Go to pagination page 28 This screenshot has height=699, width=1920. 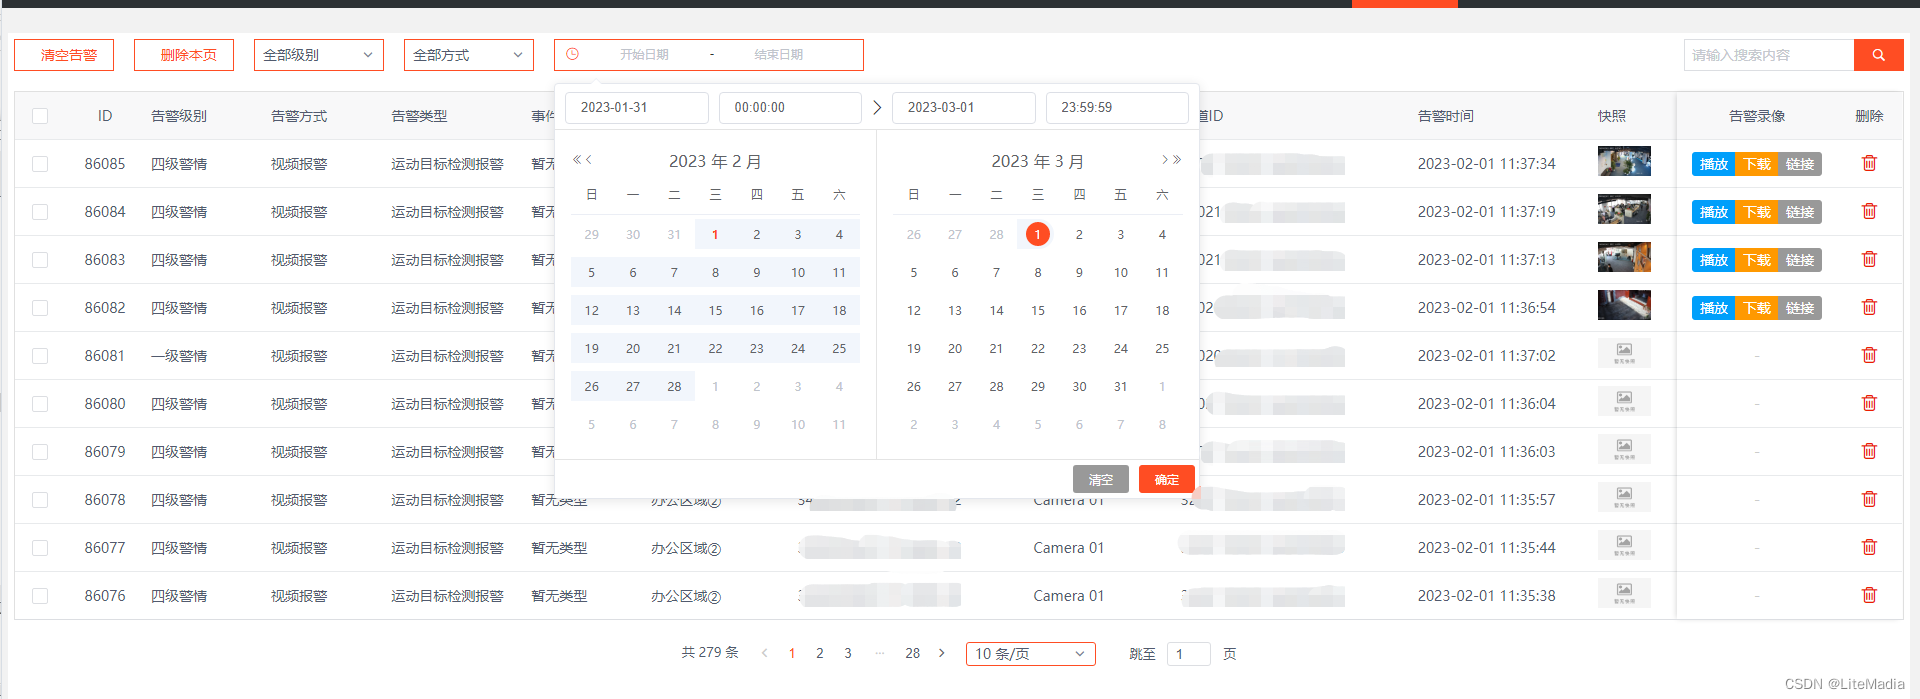(912, 653)
